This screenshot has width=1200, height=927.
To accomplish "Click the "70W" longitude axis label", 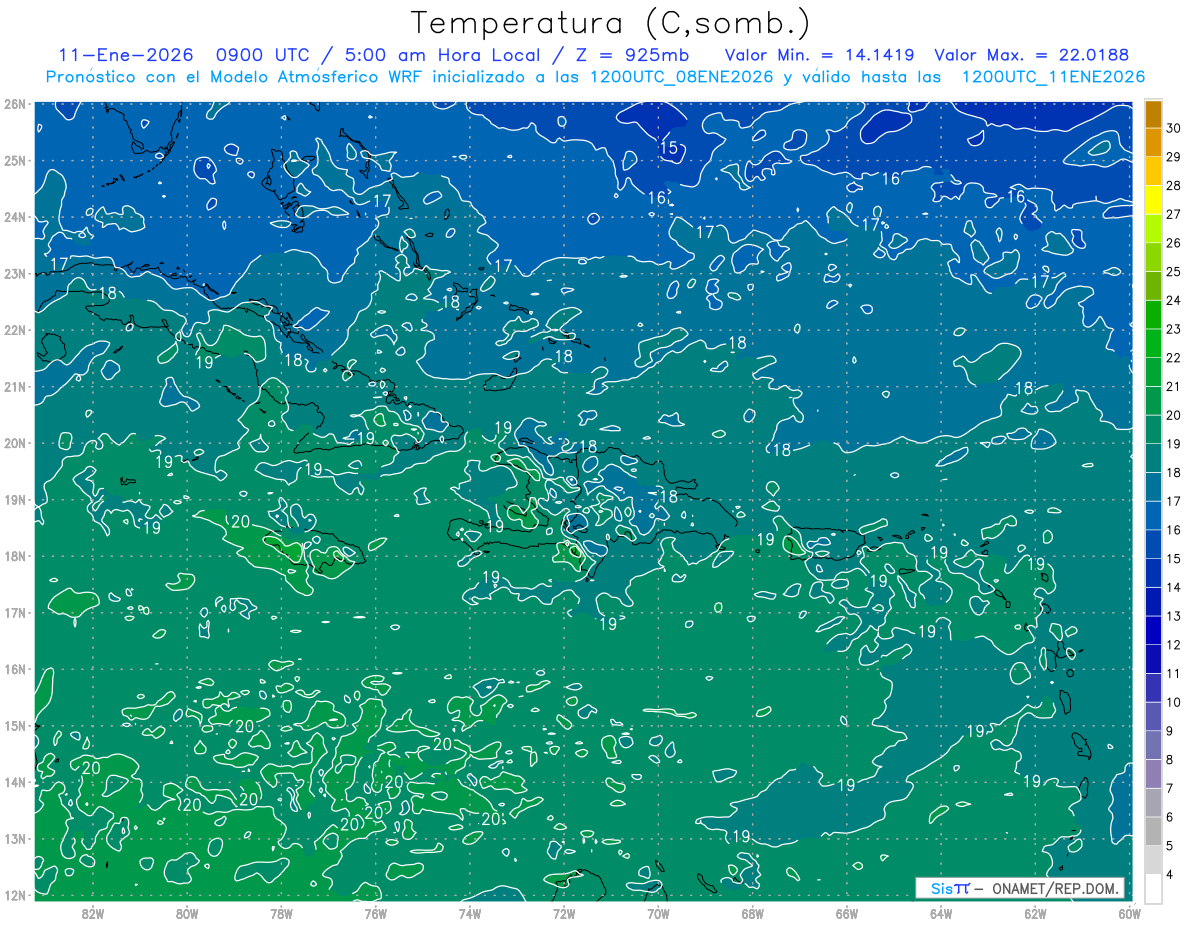I will tap(658, 912).
